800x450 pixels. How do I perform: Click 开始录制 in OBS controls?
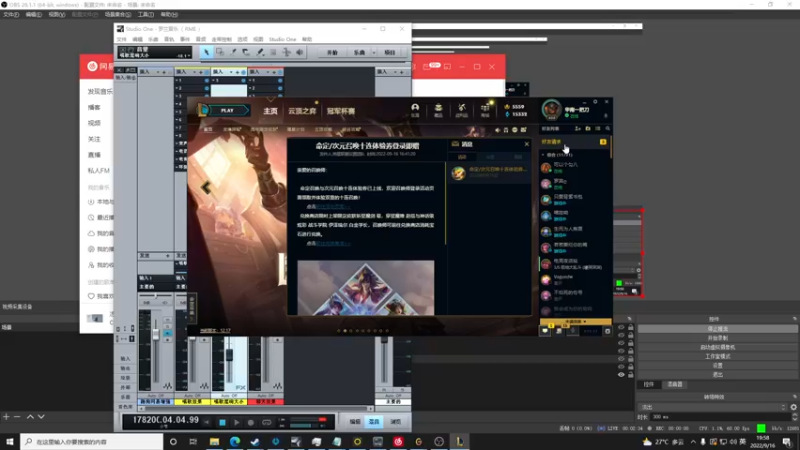(717, 338)
